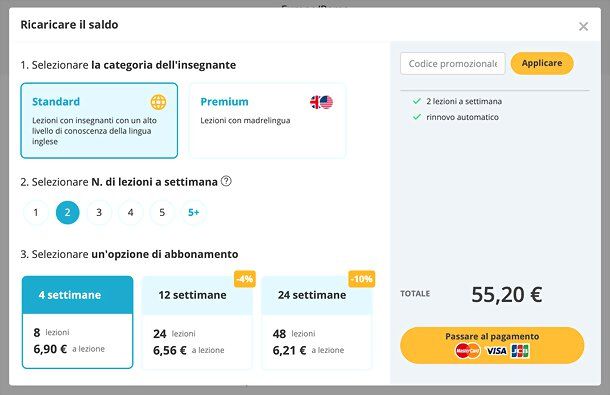The width and height of the screenshot is (610, 395).
Task: Select 3 lessons per week
Action: [99, 212]
